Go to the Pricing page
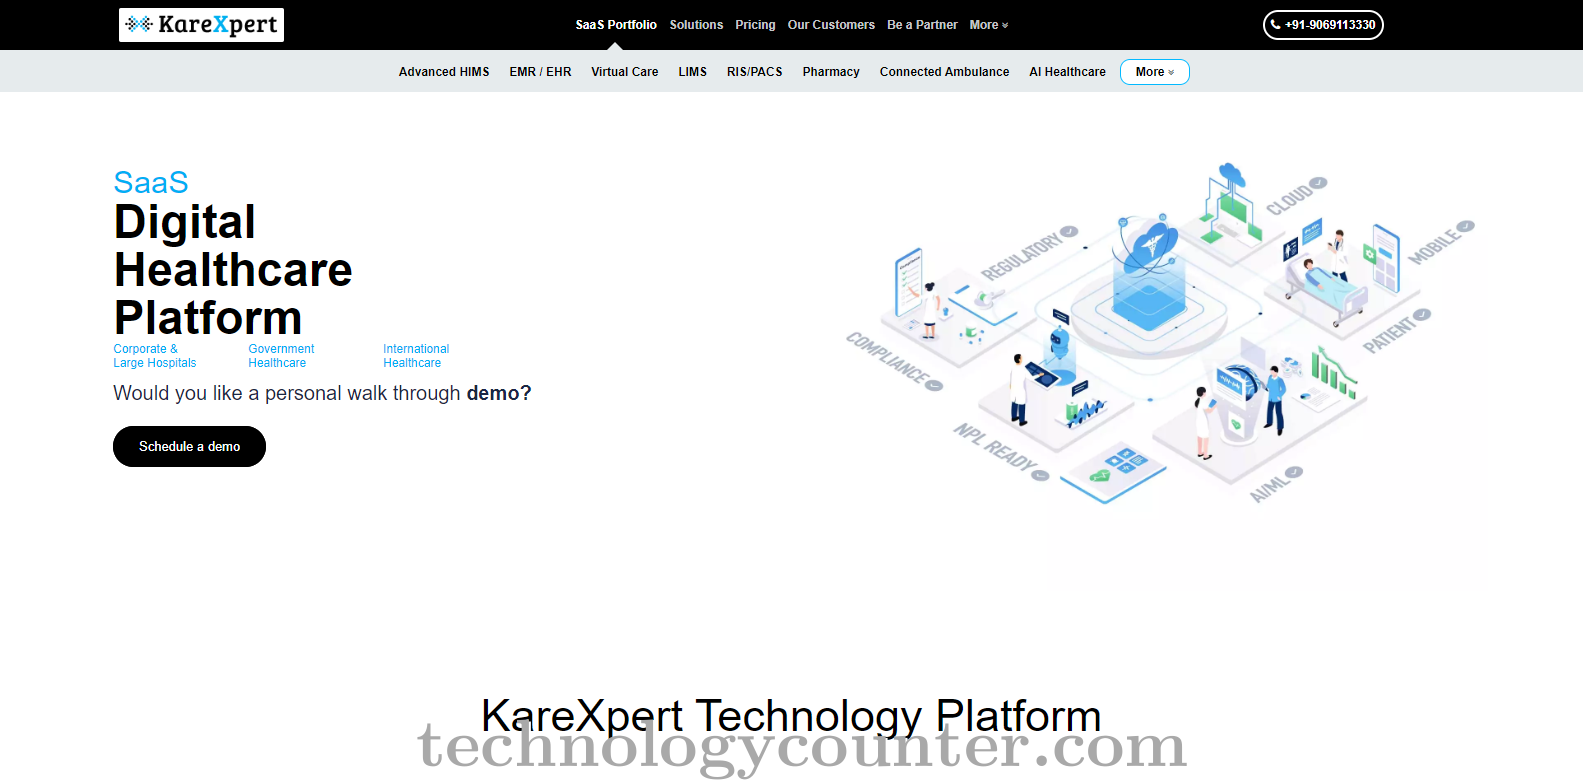 pos(755,25)
